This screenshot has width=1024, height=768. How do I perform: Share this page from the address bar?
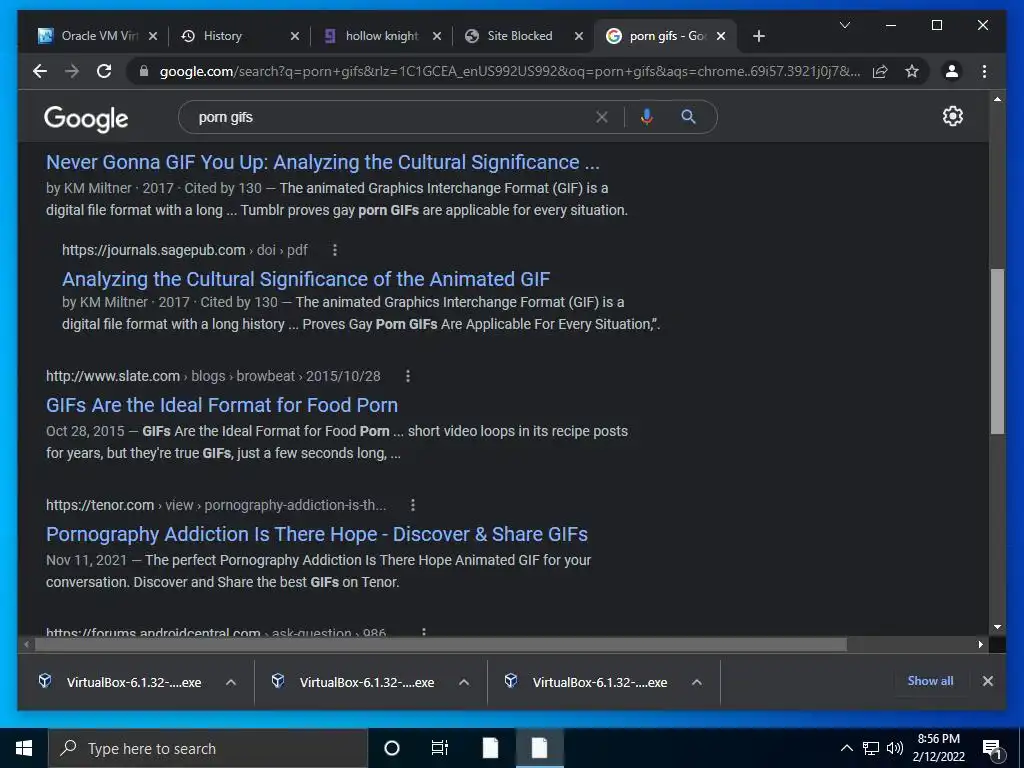(880, 71)
